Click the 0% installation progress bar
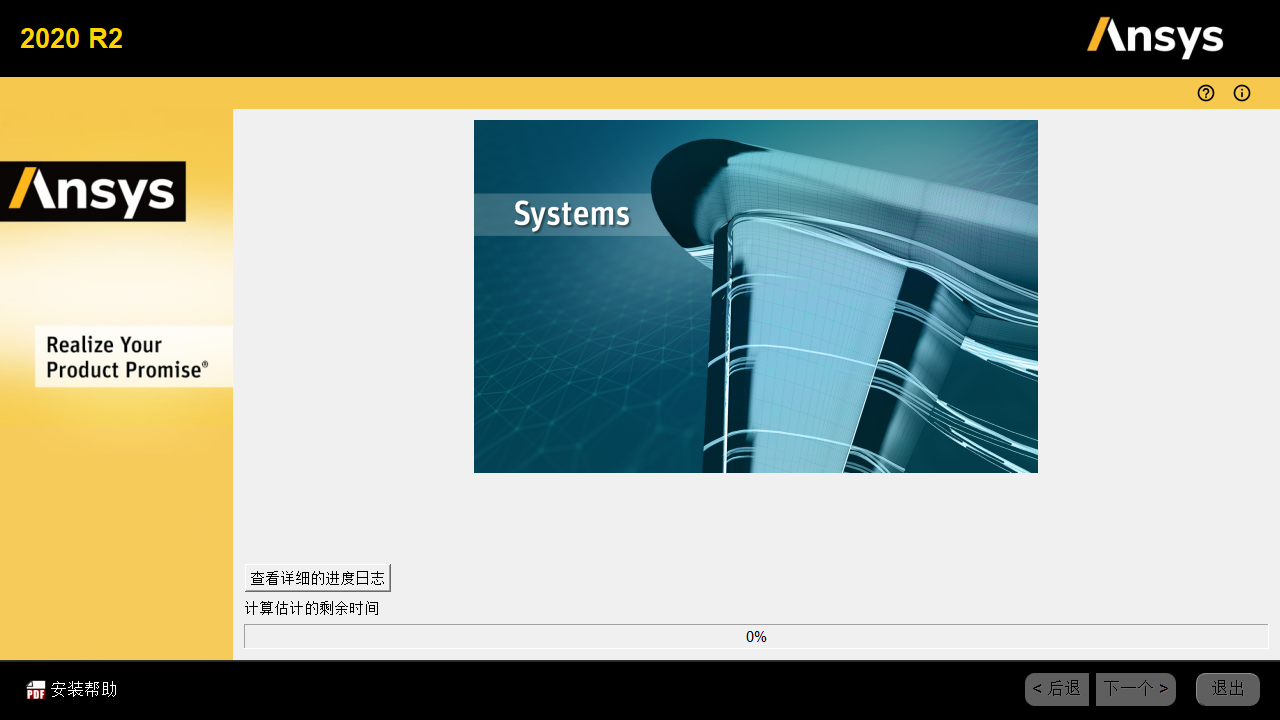 point(756,637)
